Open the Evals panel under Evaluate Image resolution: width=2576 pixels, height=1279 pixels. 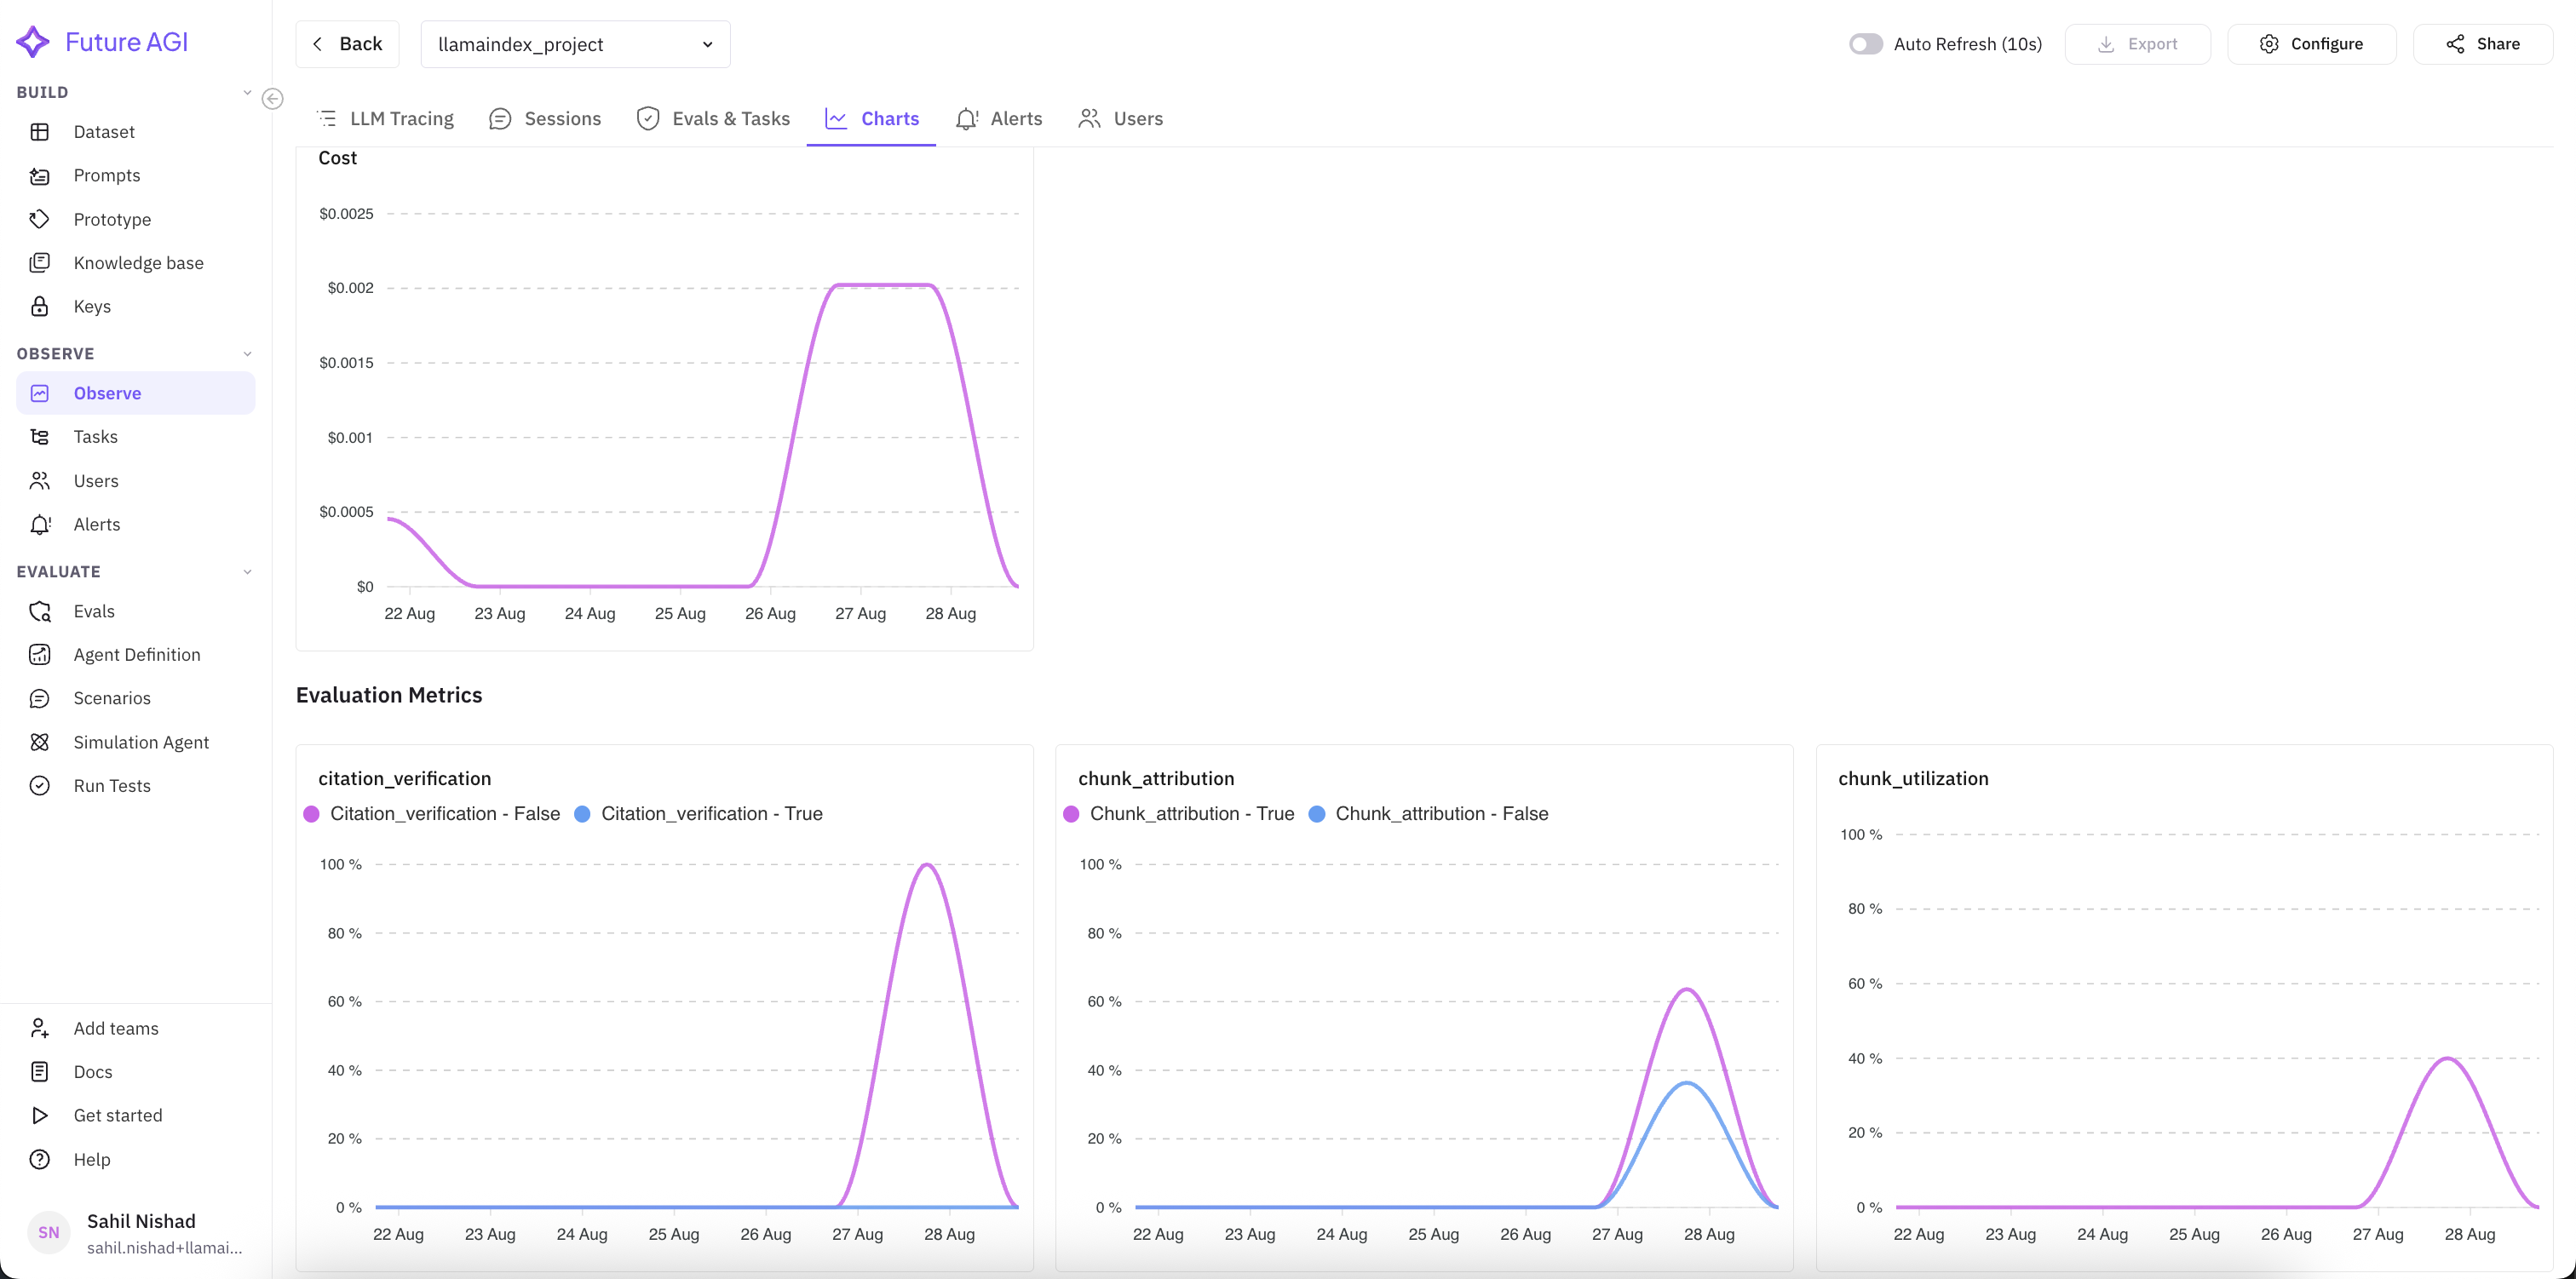tap(94, 611)
